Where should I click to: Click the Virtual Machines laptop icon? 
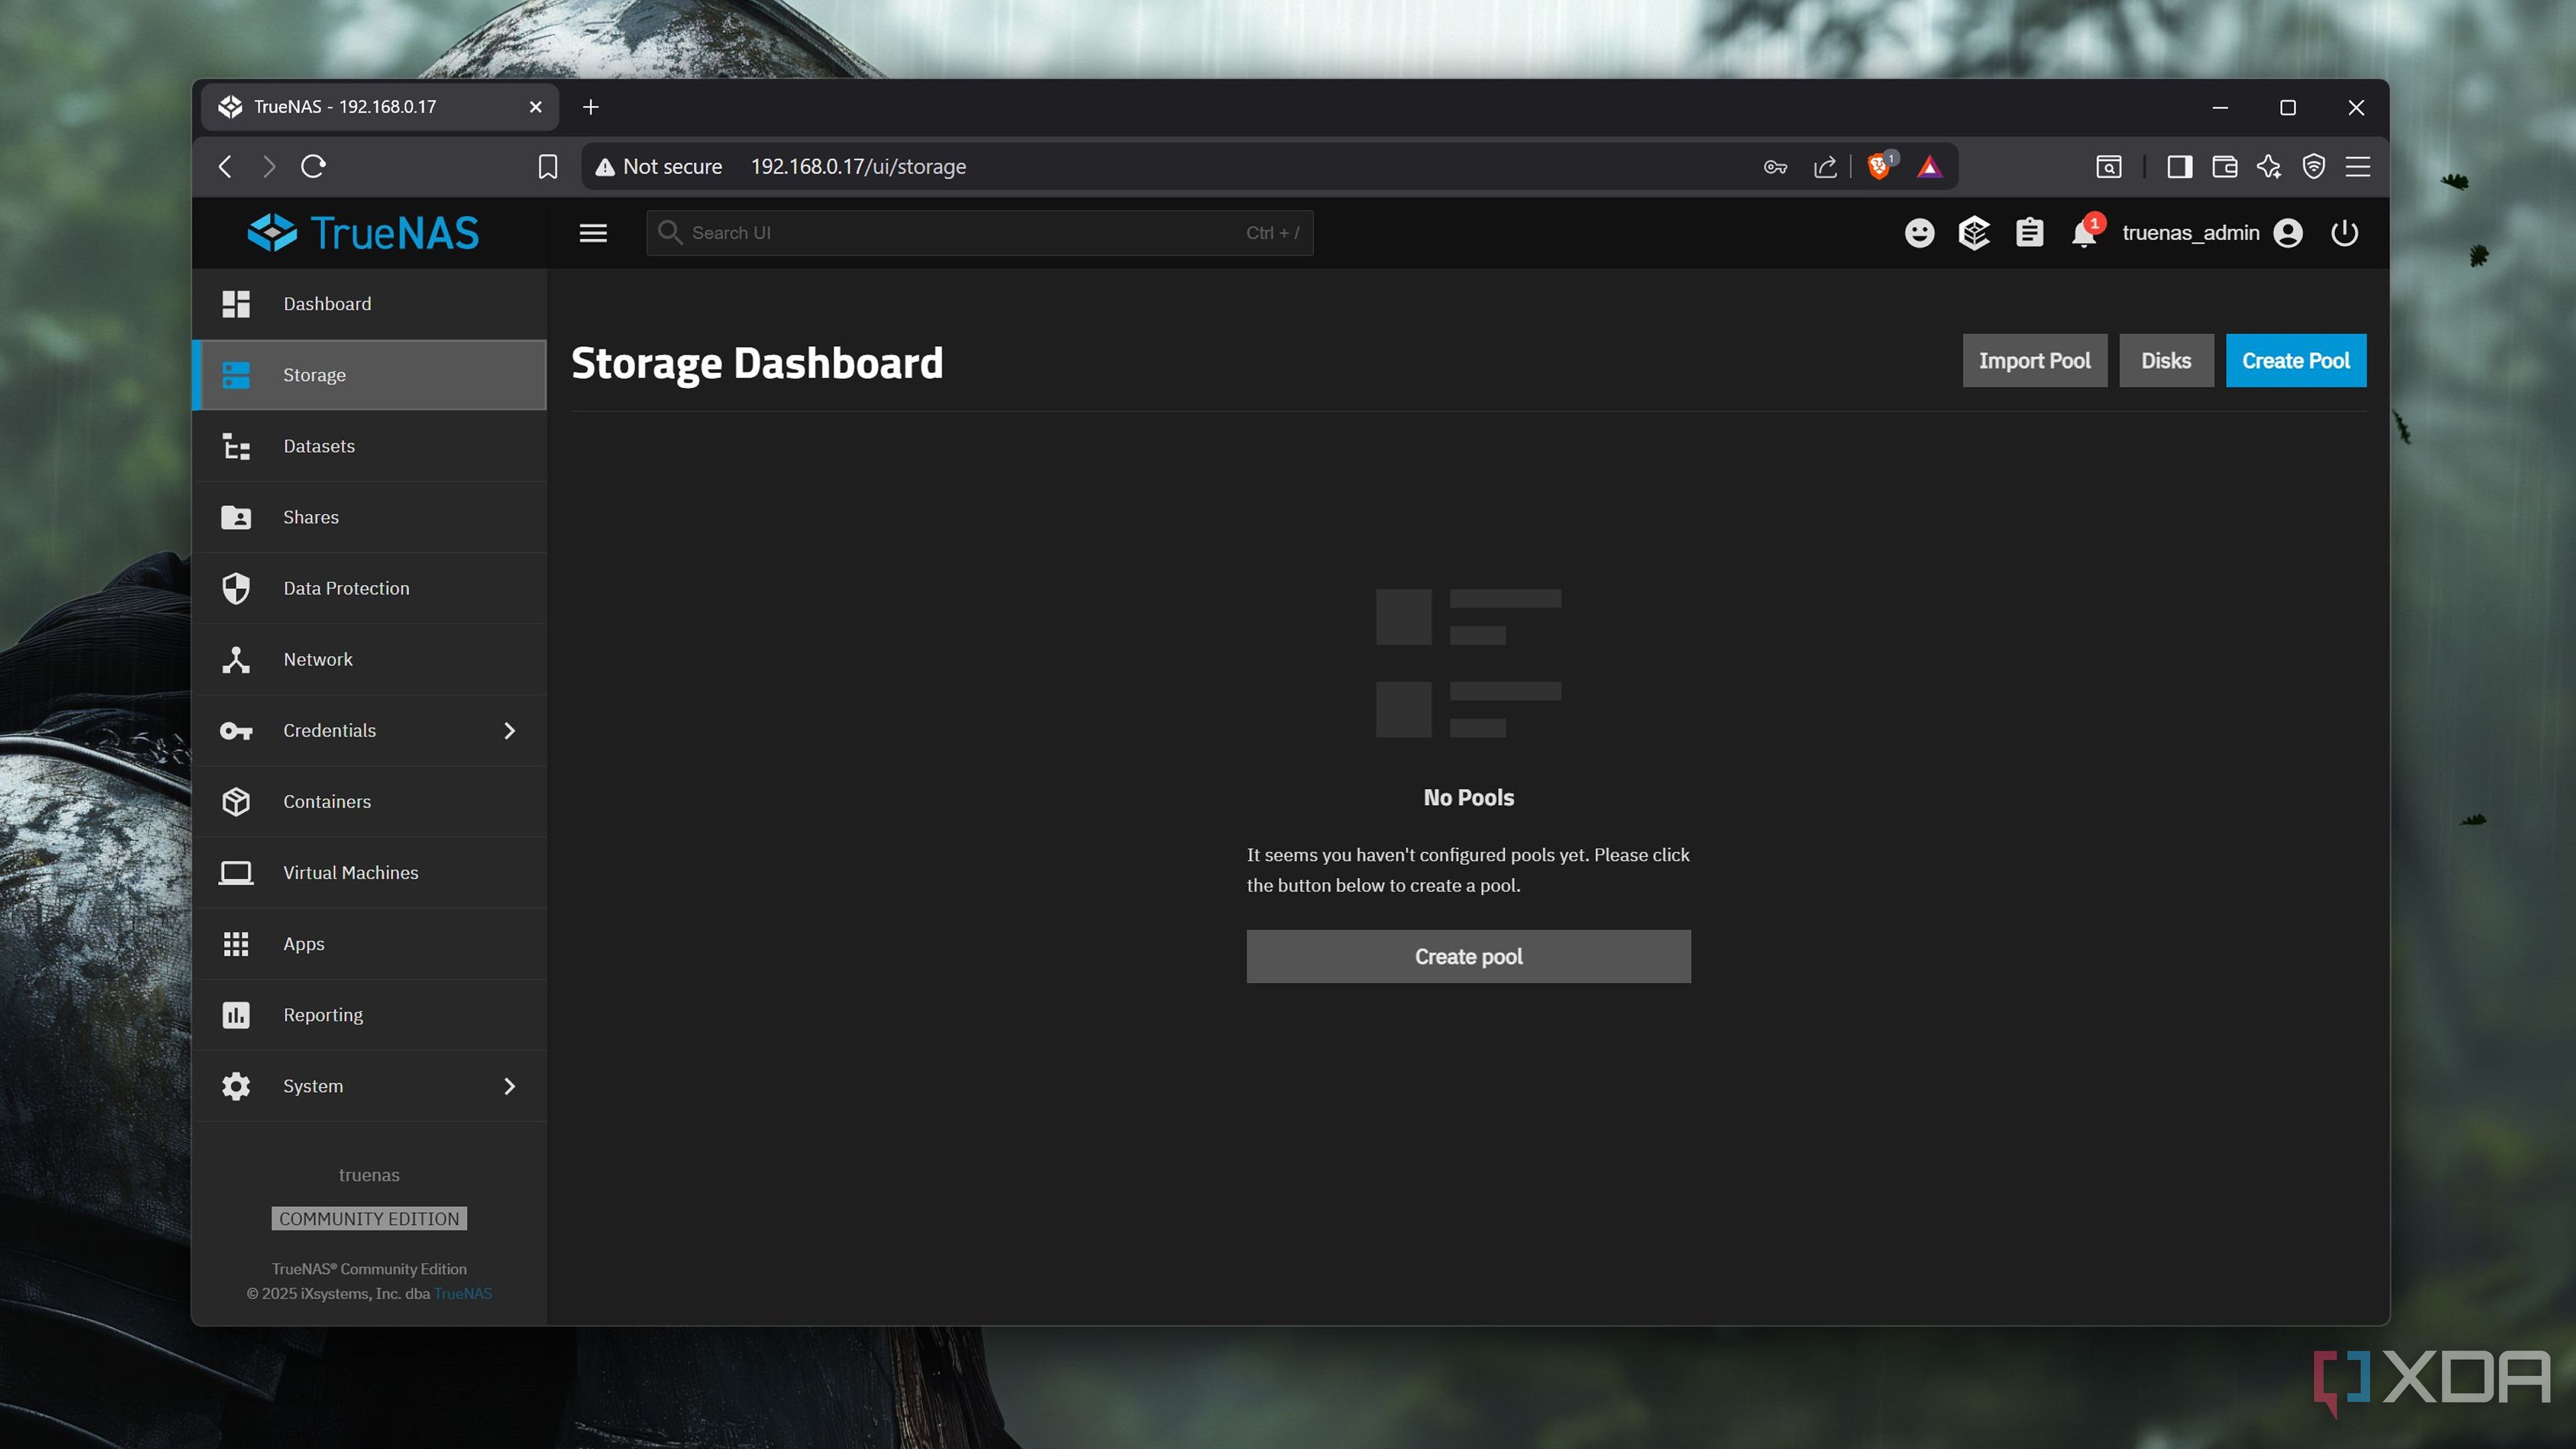(236, 873)
